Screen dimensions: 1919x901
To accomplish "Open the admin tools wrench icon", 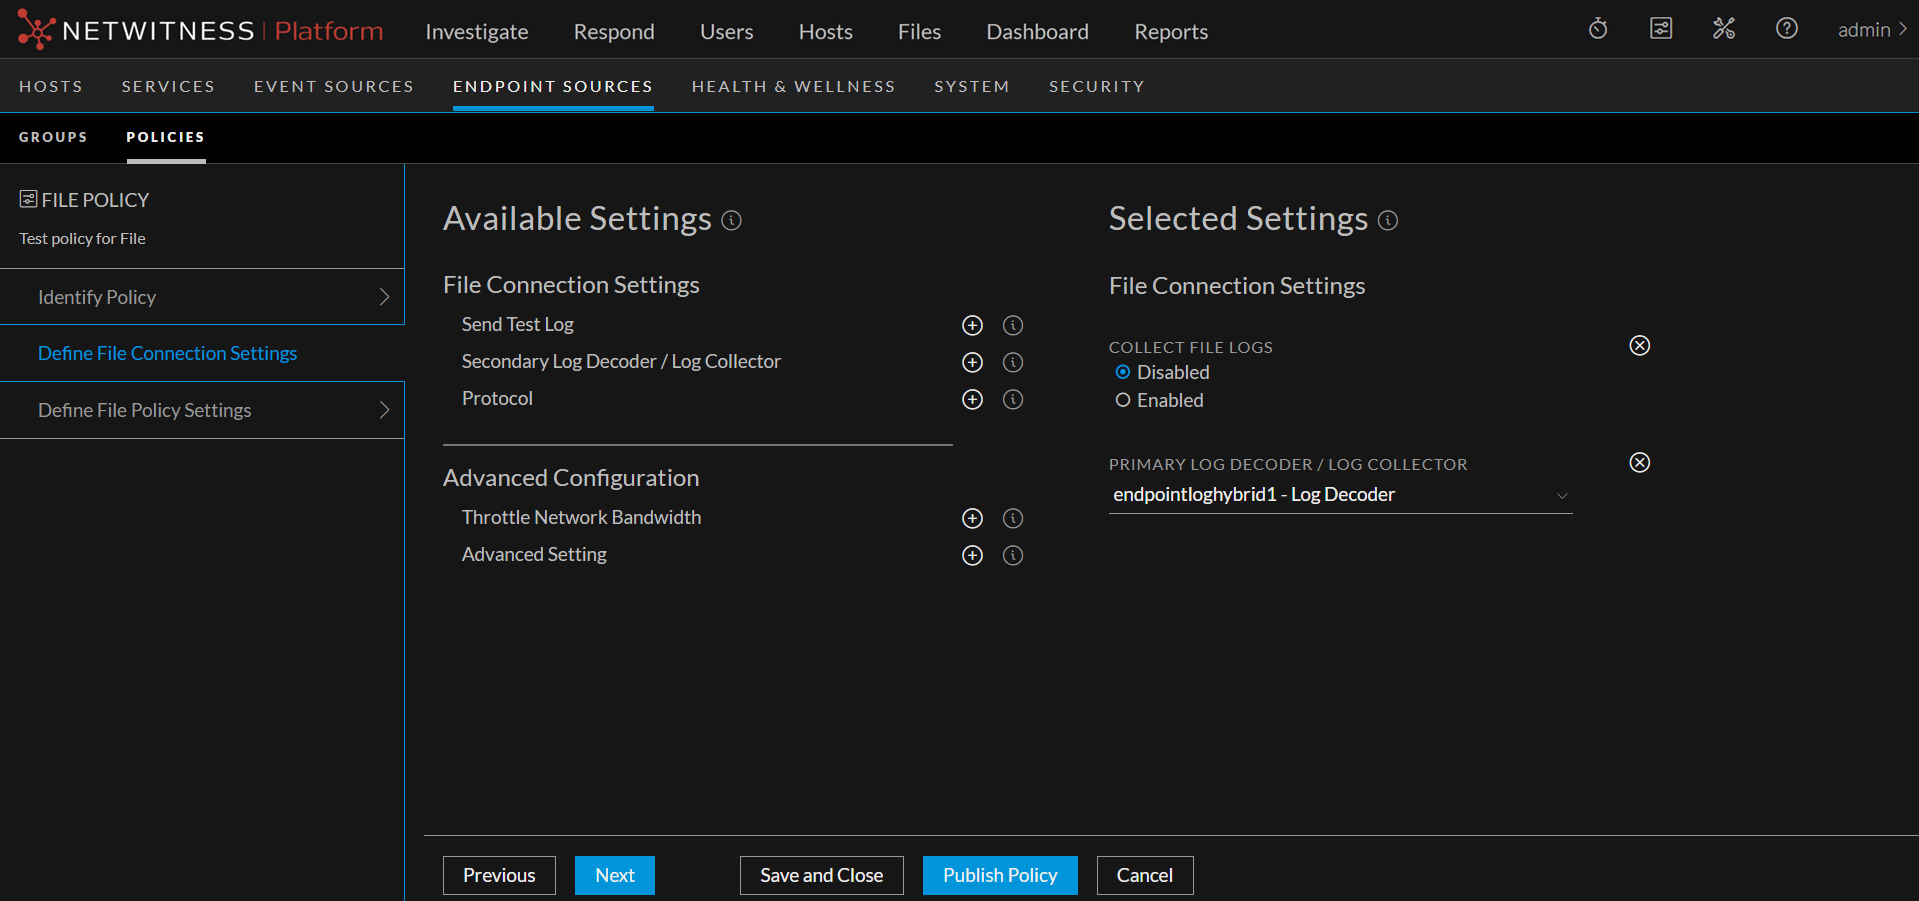I will click(1723, 29).
